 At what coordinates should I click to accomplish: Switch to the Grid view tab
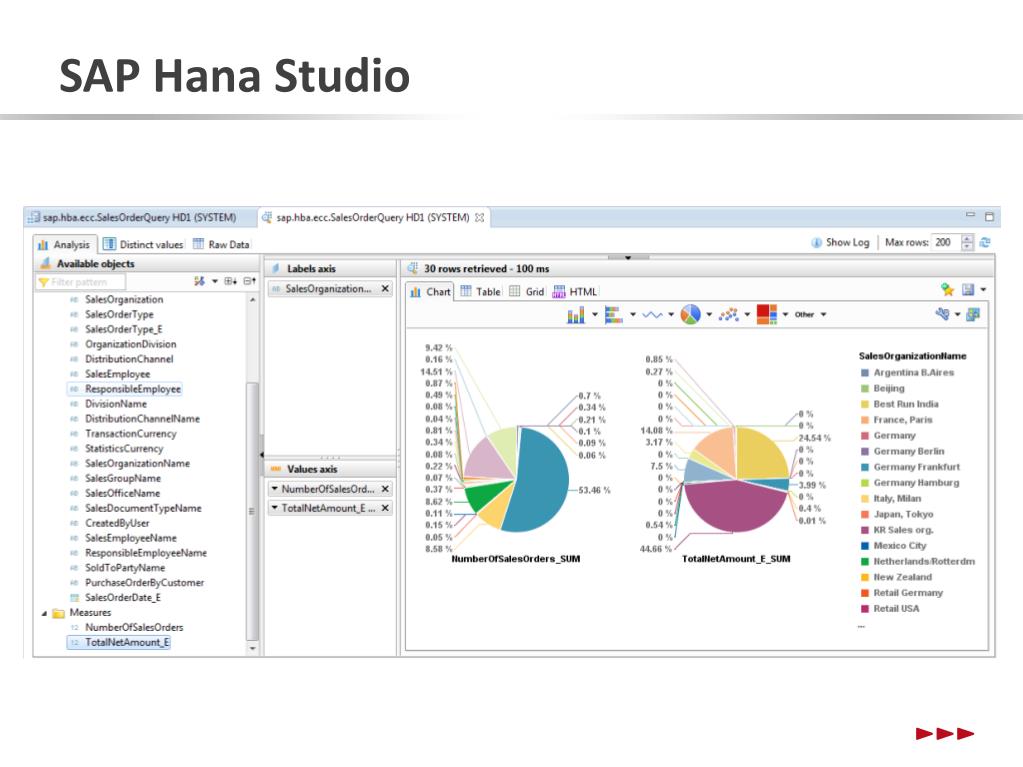coord(527,292)
